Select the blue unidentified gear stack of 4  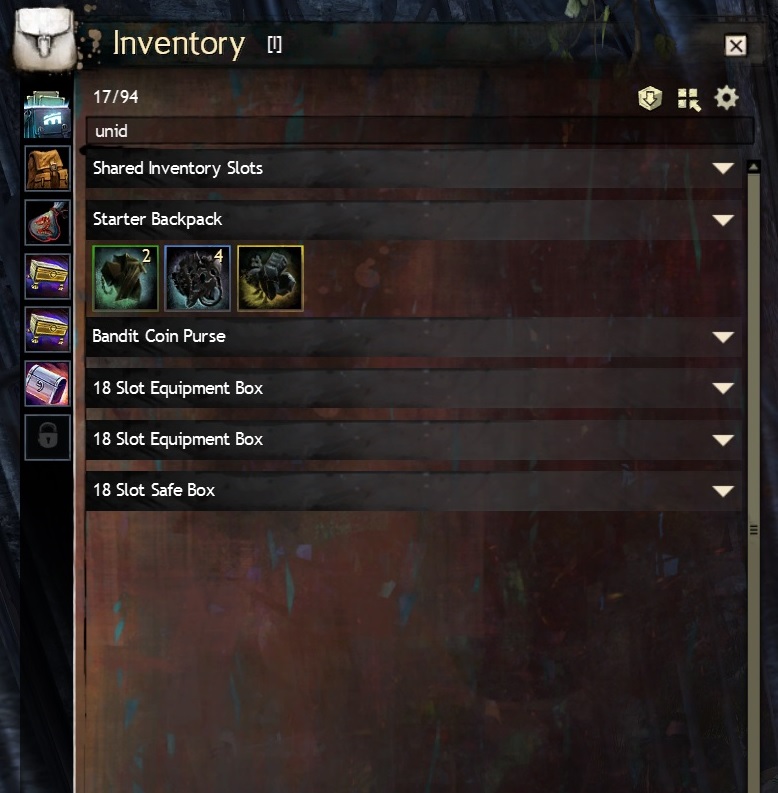click(x=197, y=278)
